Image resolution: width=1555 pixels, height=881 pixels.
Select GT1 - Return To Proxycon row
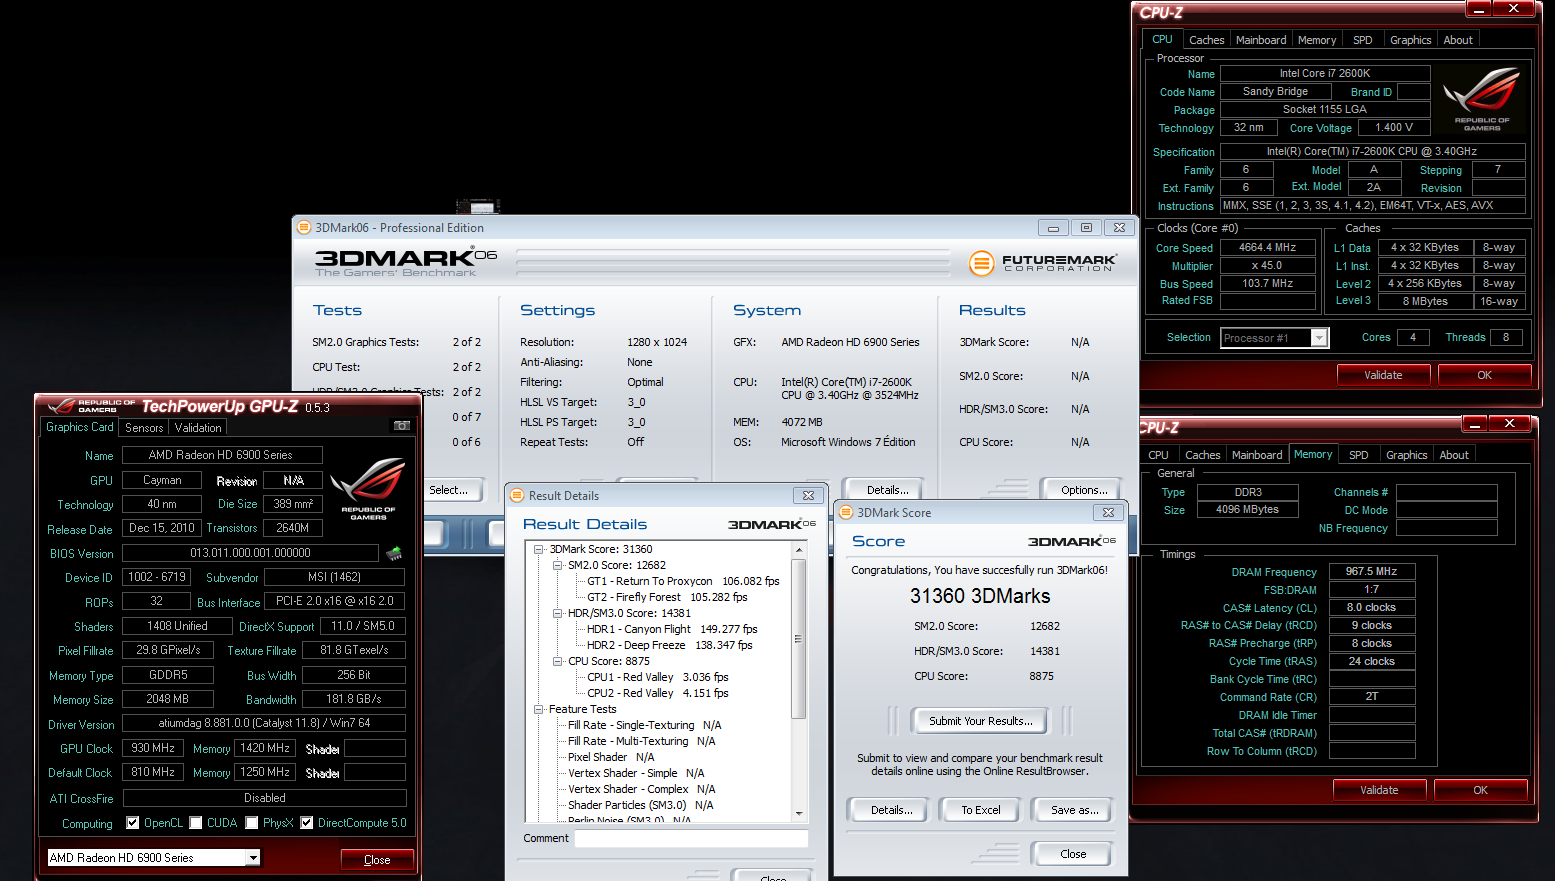(x=683, y=581)
